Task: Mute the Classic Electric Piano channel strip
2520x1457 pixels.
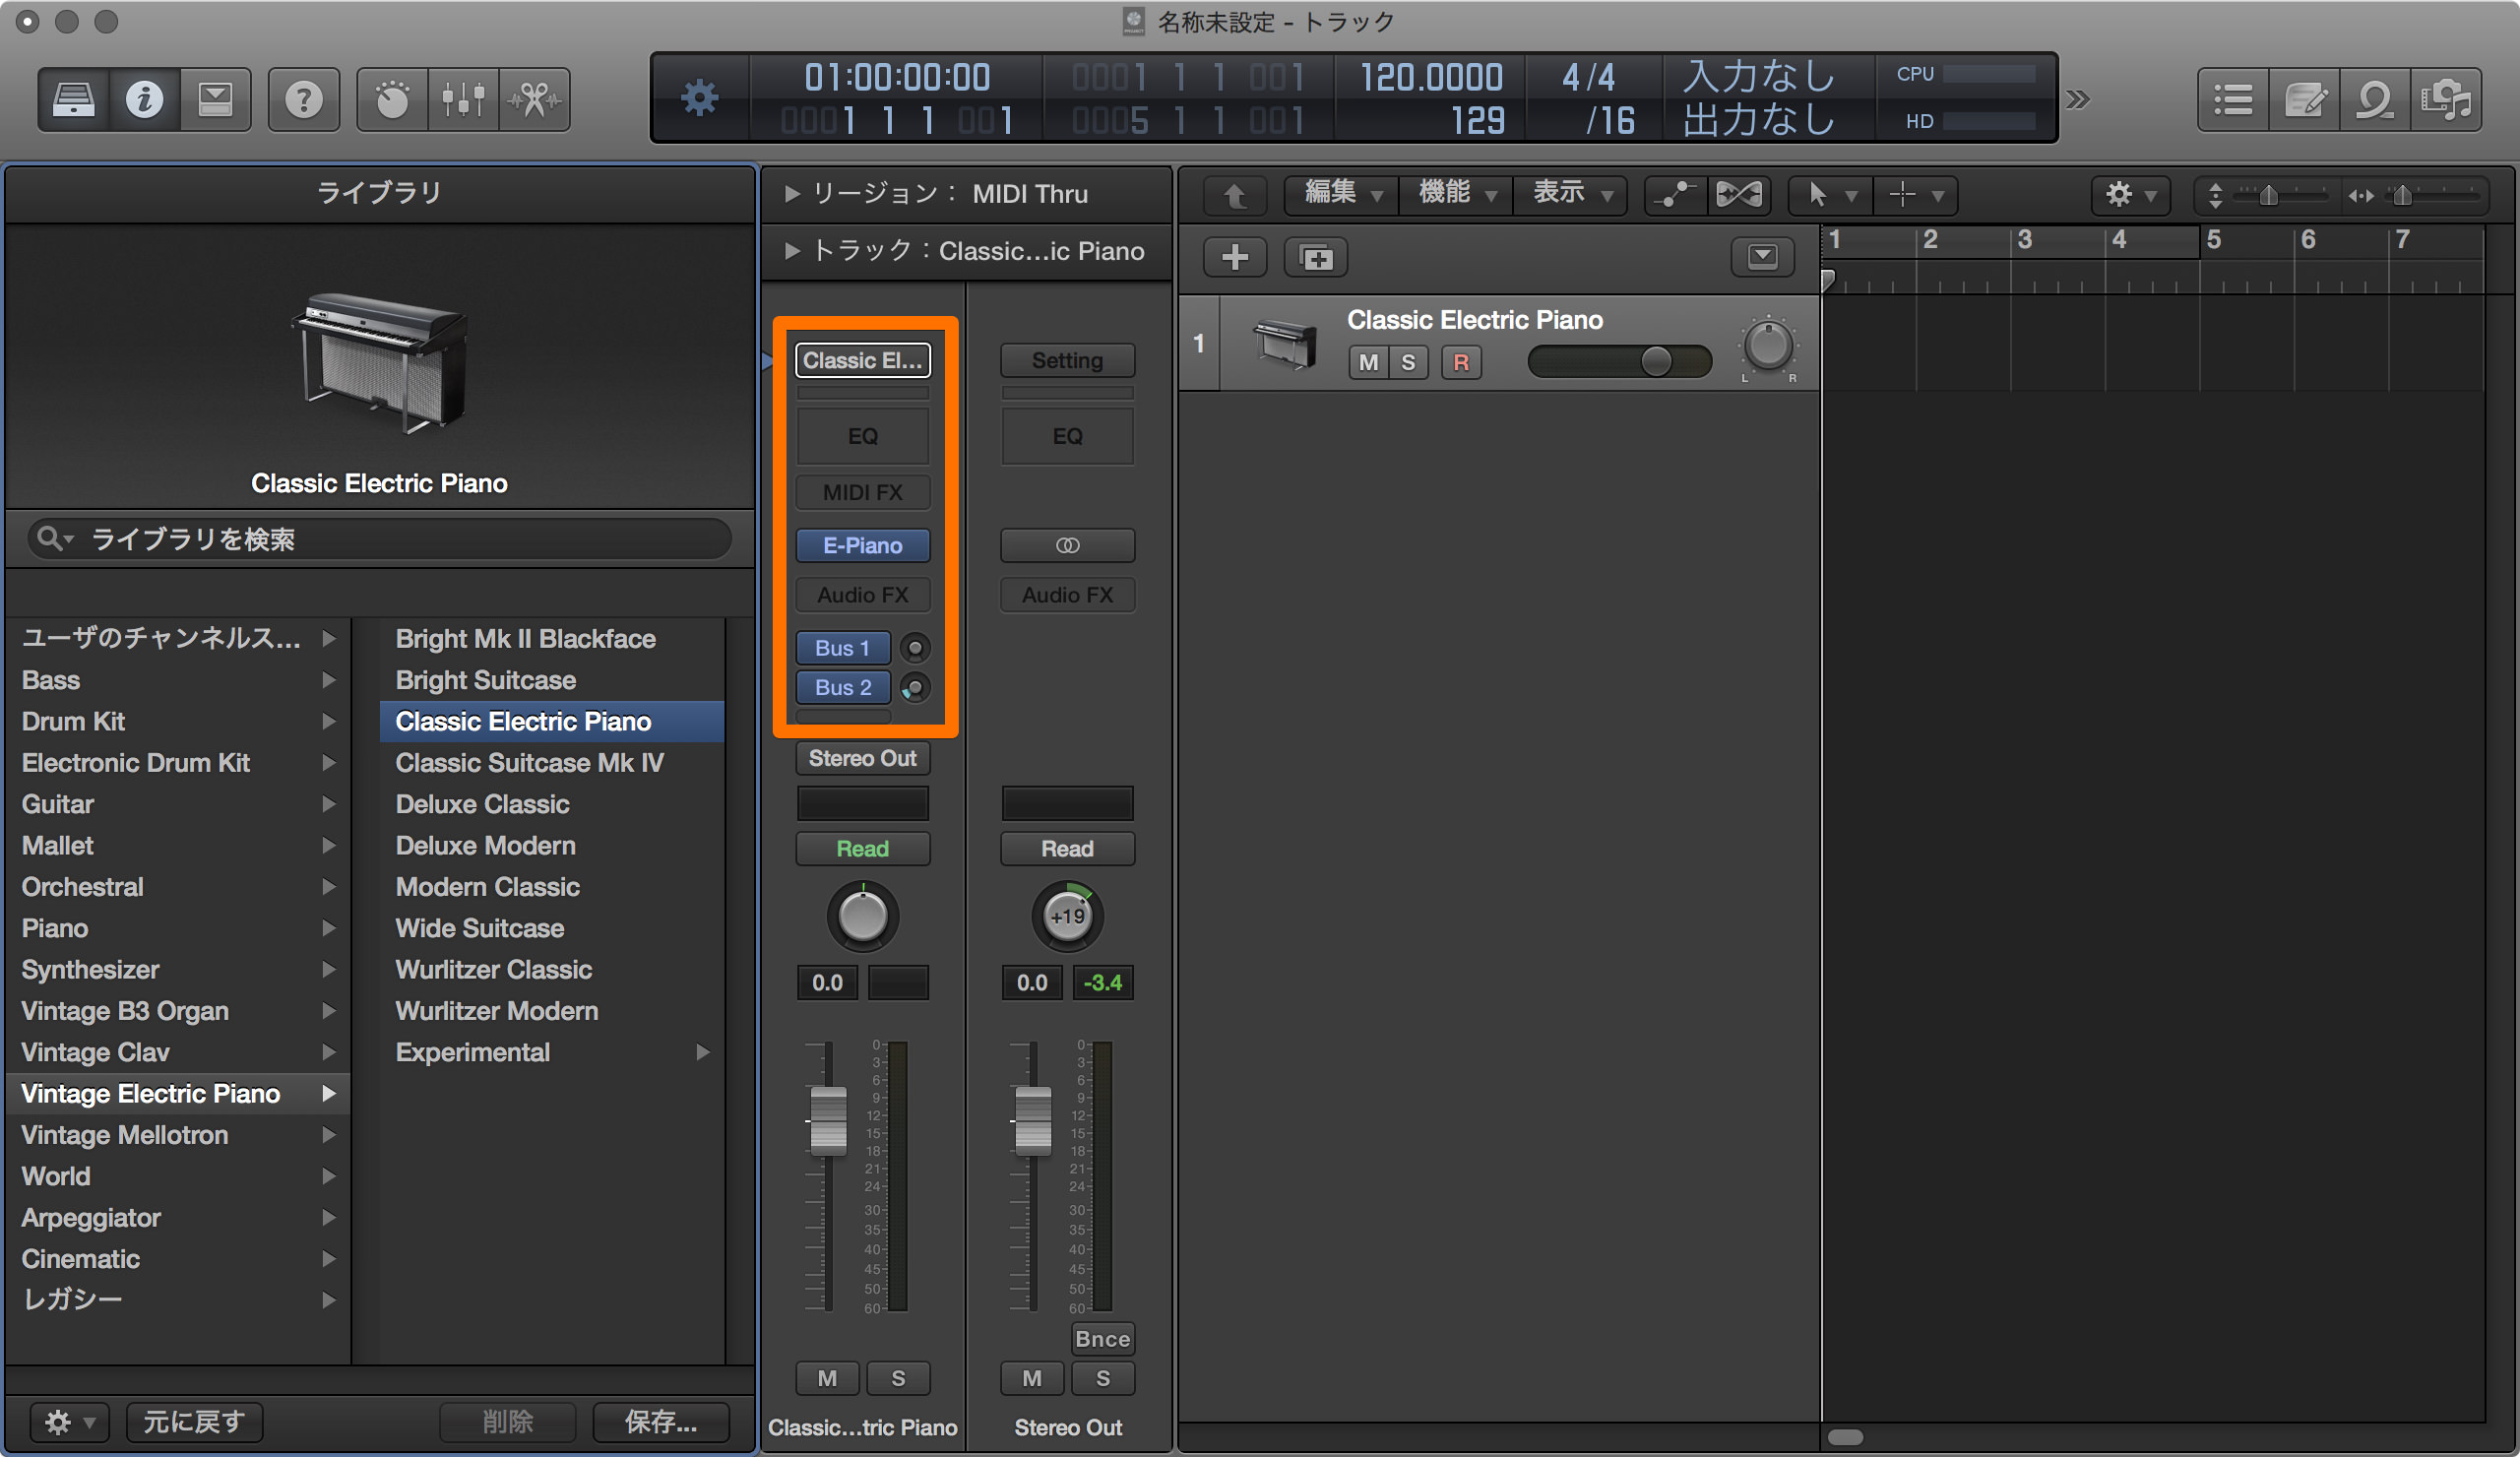Action: [827, 1378]
